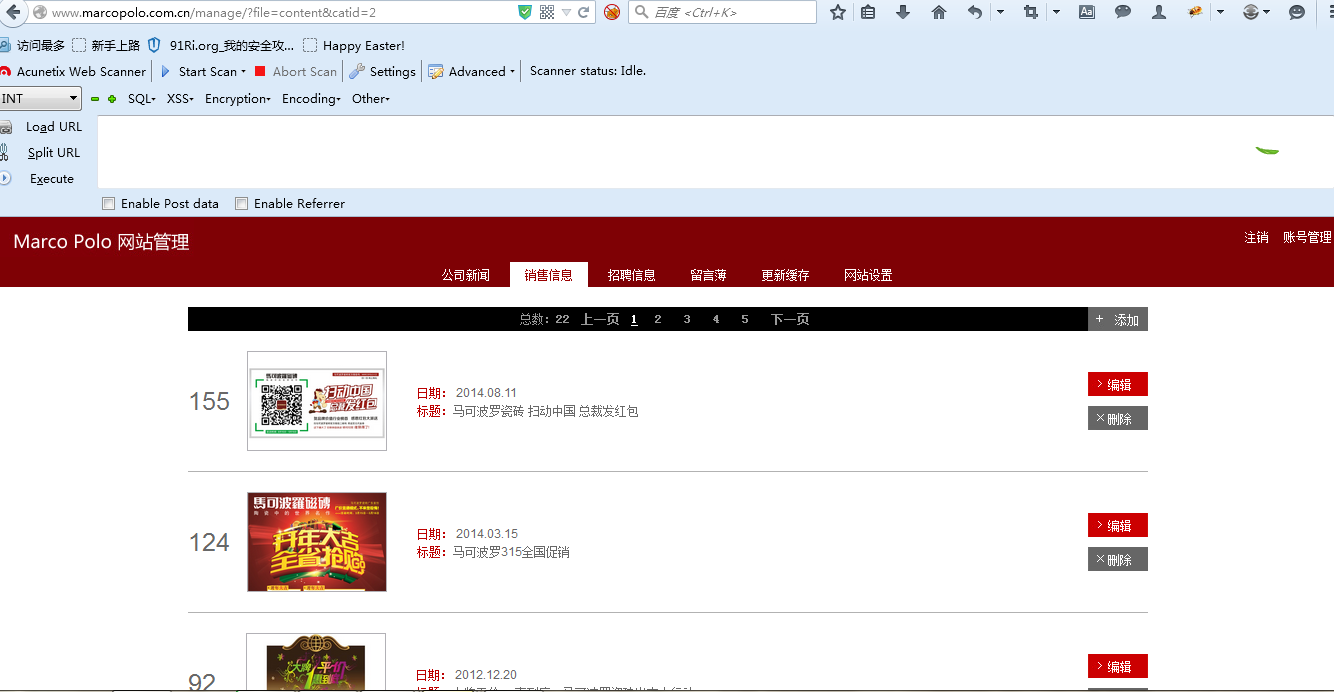The height and width of the screenshot is (692, 1334).
Task: Click the Aa text reader icon
Action: (x=1087, y=12)
